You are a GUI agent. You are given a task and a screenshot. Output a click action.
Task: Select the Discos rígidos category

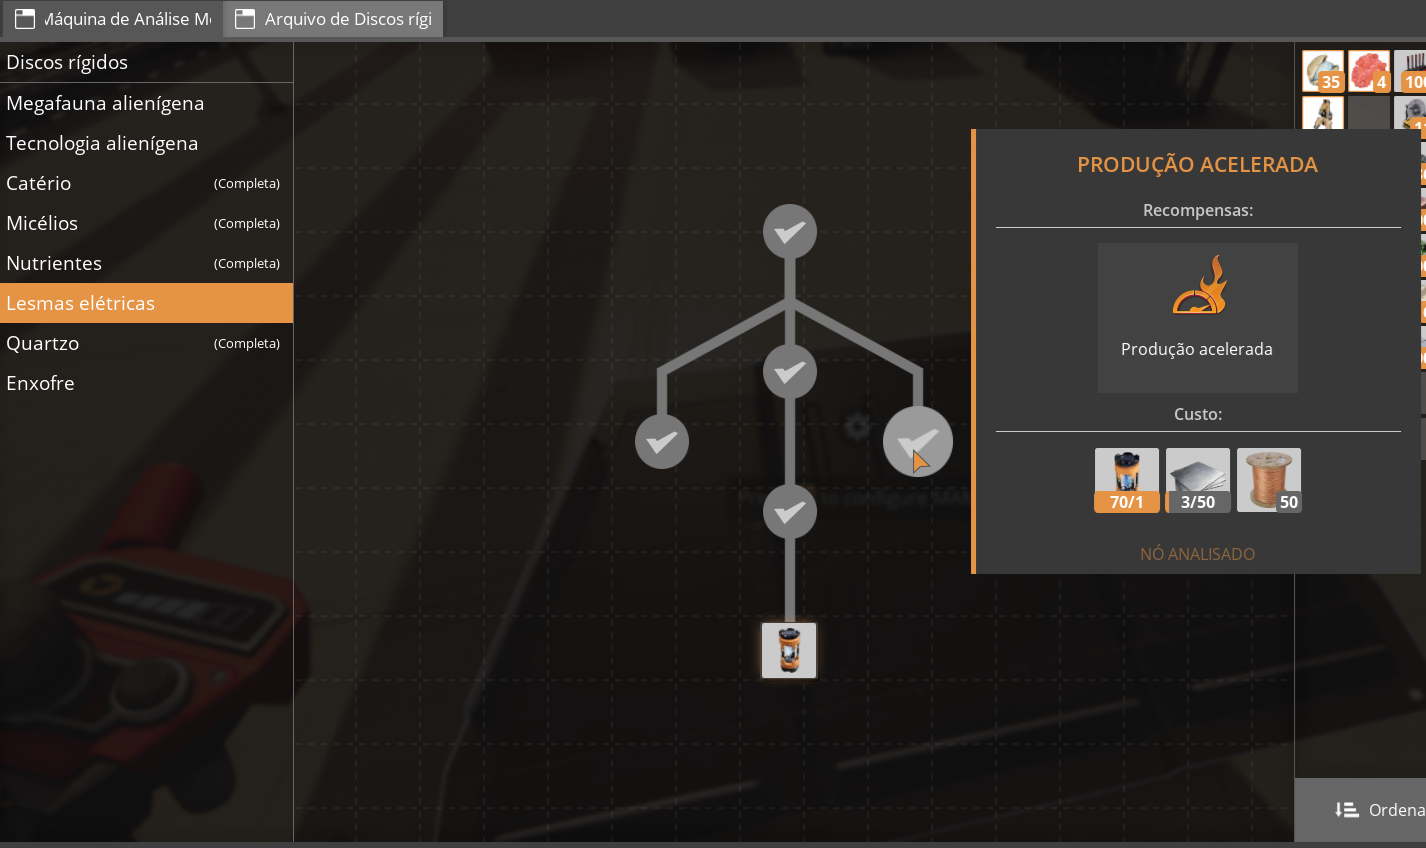(146, 62)
